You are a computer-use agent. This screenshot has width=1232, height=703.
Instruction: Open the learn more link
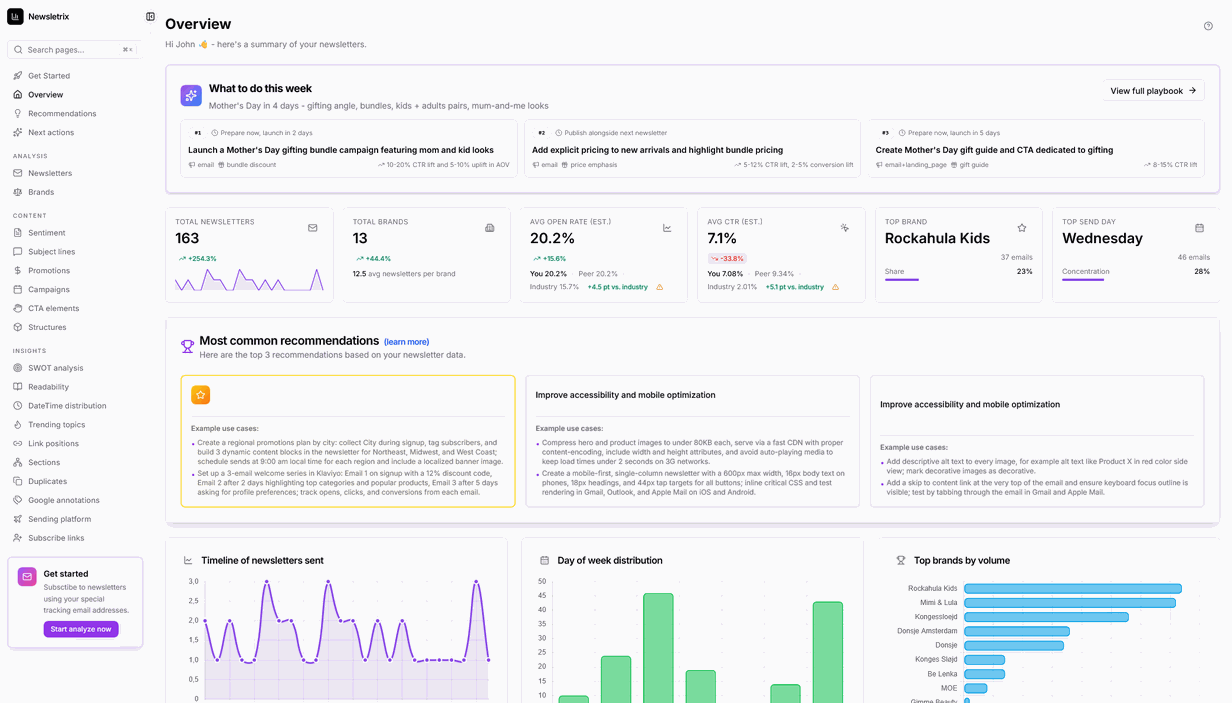tap(407, 342)
